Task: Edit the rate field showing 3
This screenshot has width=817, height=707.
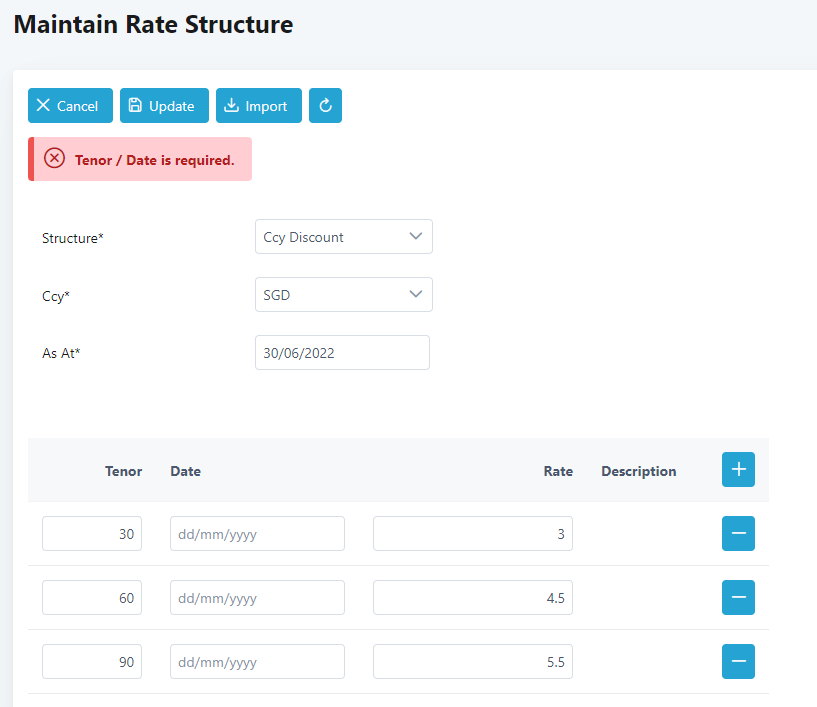Action: tap(472, 534)
